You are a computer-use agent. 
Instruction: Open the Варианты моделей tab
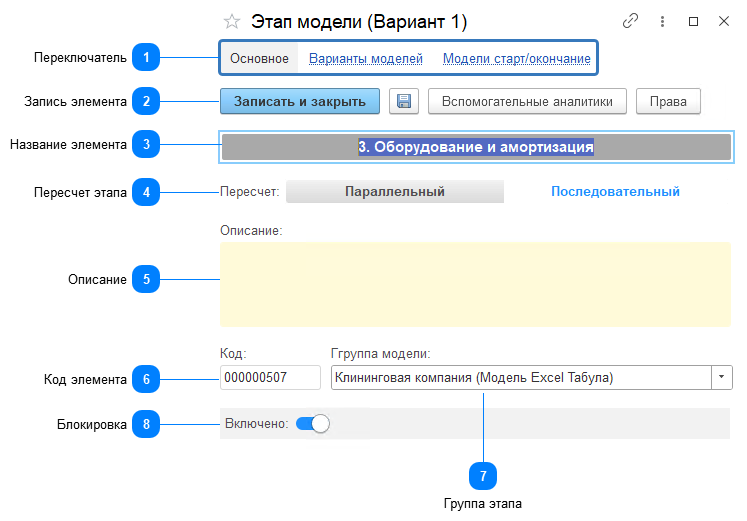366,59
